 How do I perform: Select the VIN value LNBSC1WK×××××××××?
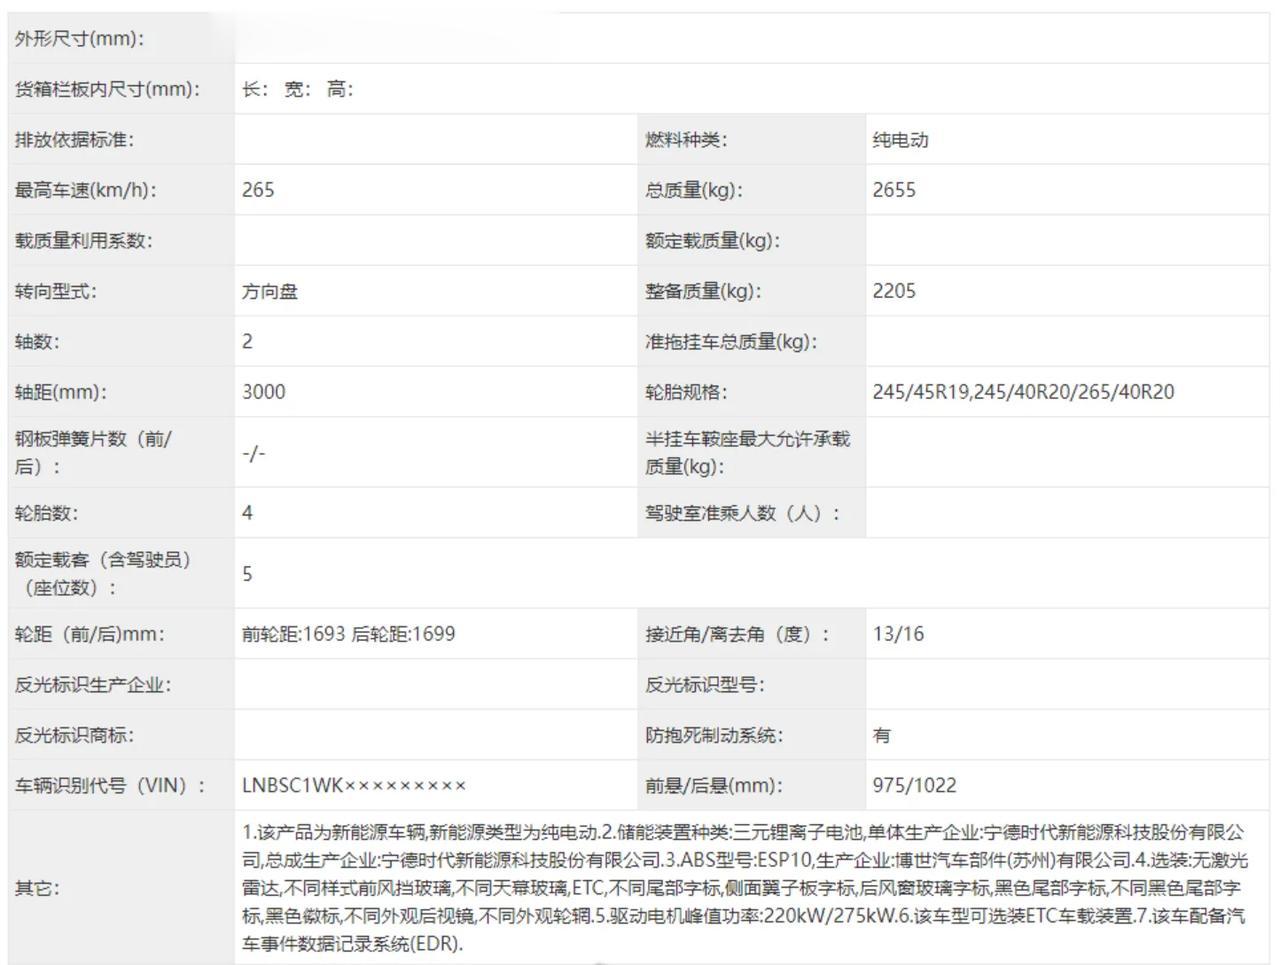[354, 786]
